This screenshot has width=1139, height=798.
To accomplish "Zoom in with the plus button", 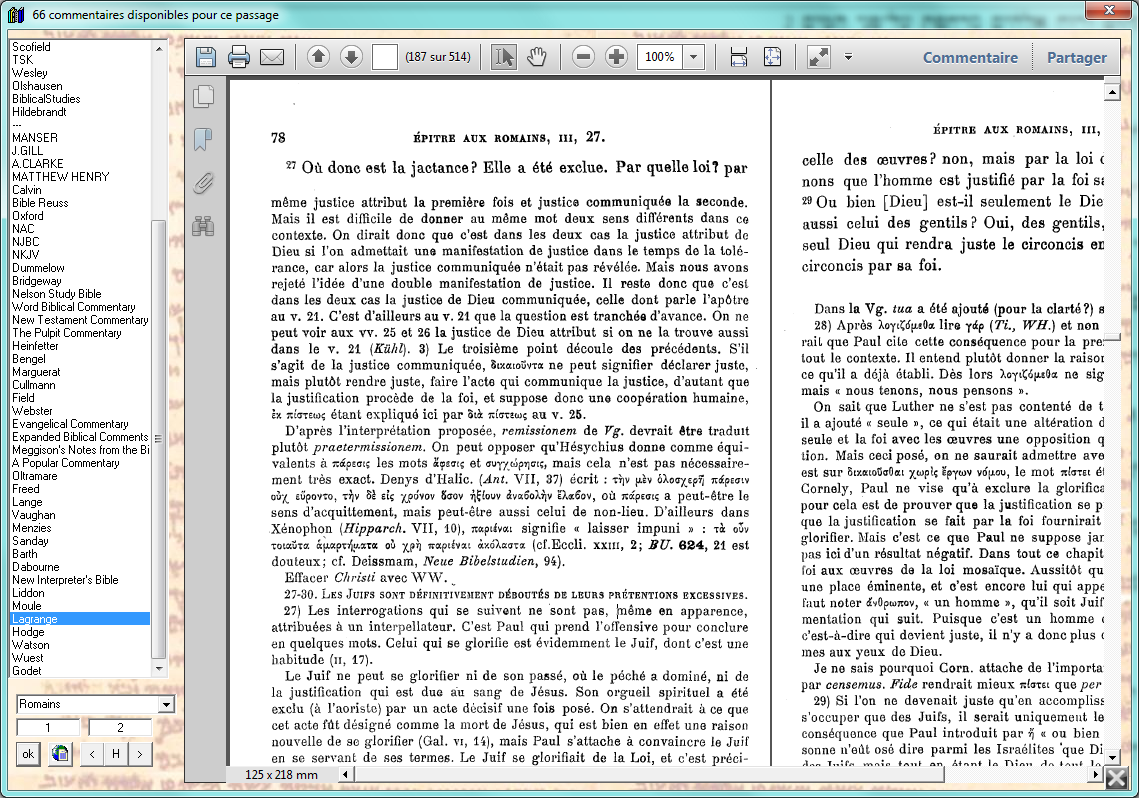I will coord(616,57).
